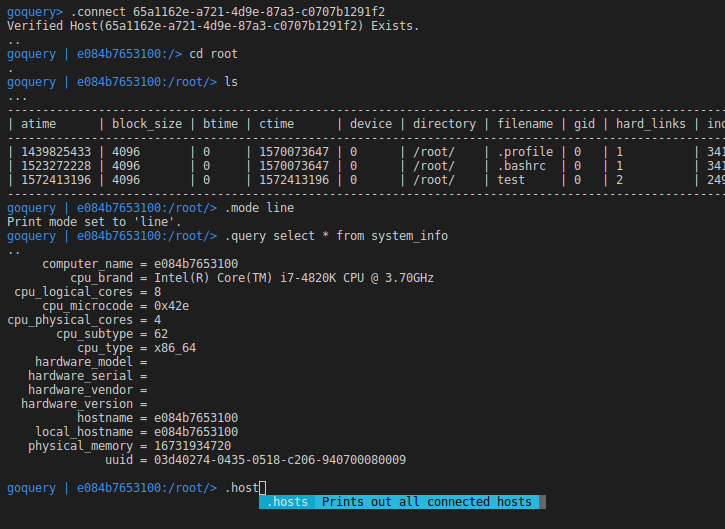Click the directory column header
This screenshot has height=529, width=725.
pyautogui.click(x=444, y=124)
